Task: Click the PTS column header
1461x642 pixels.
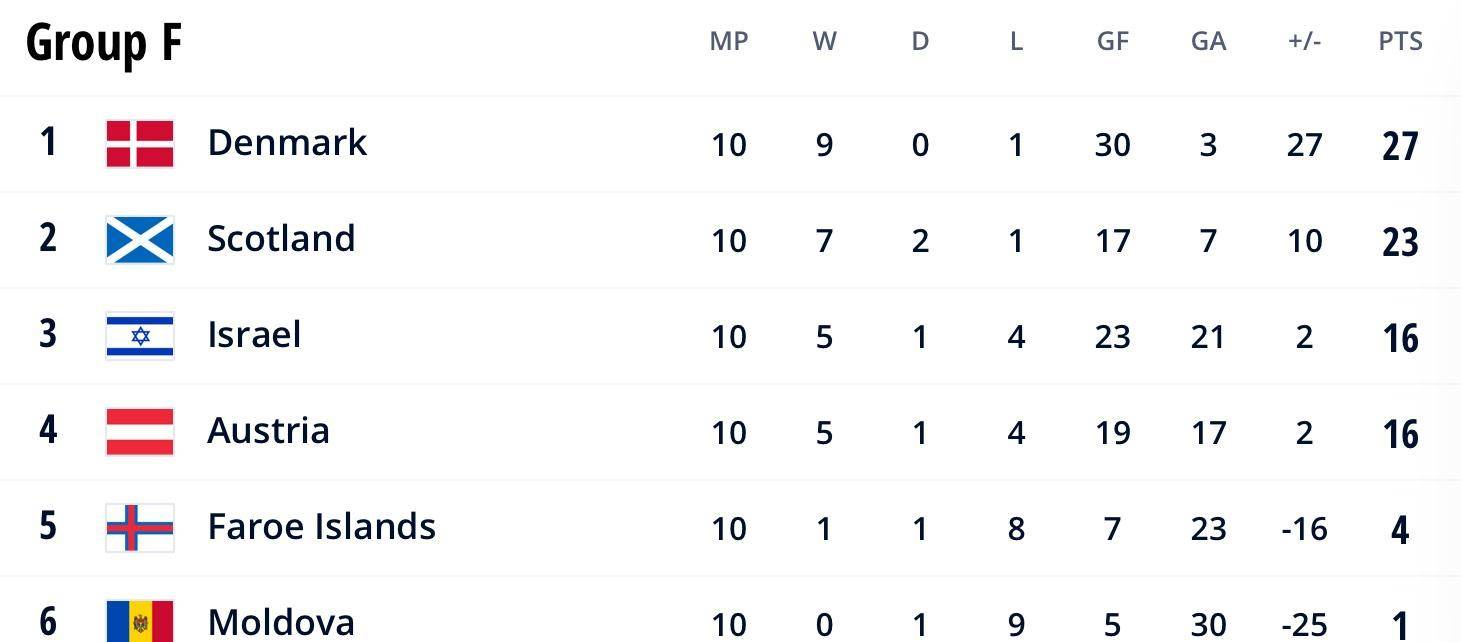Action: tap(1400, 41)
